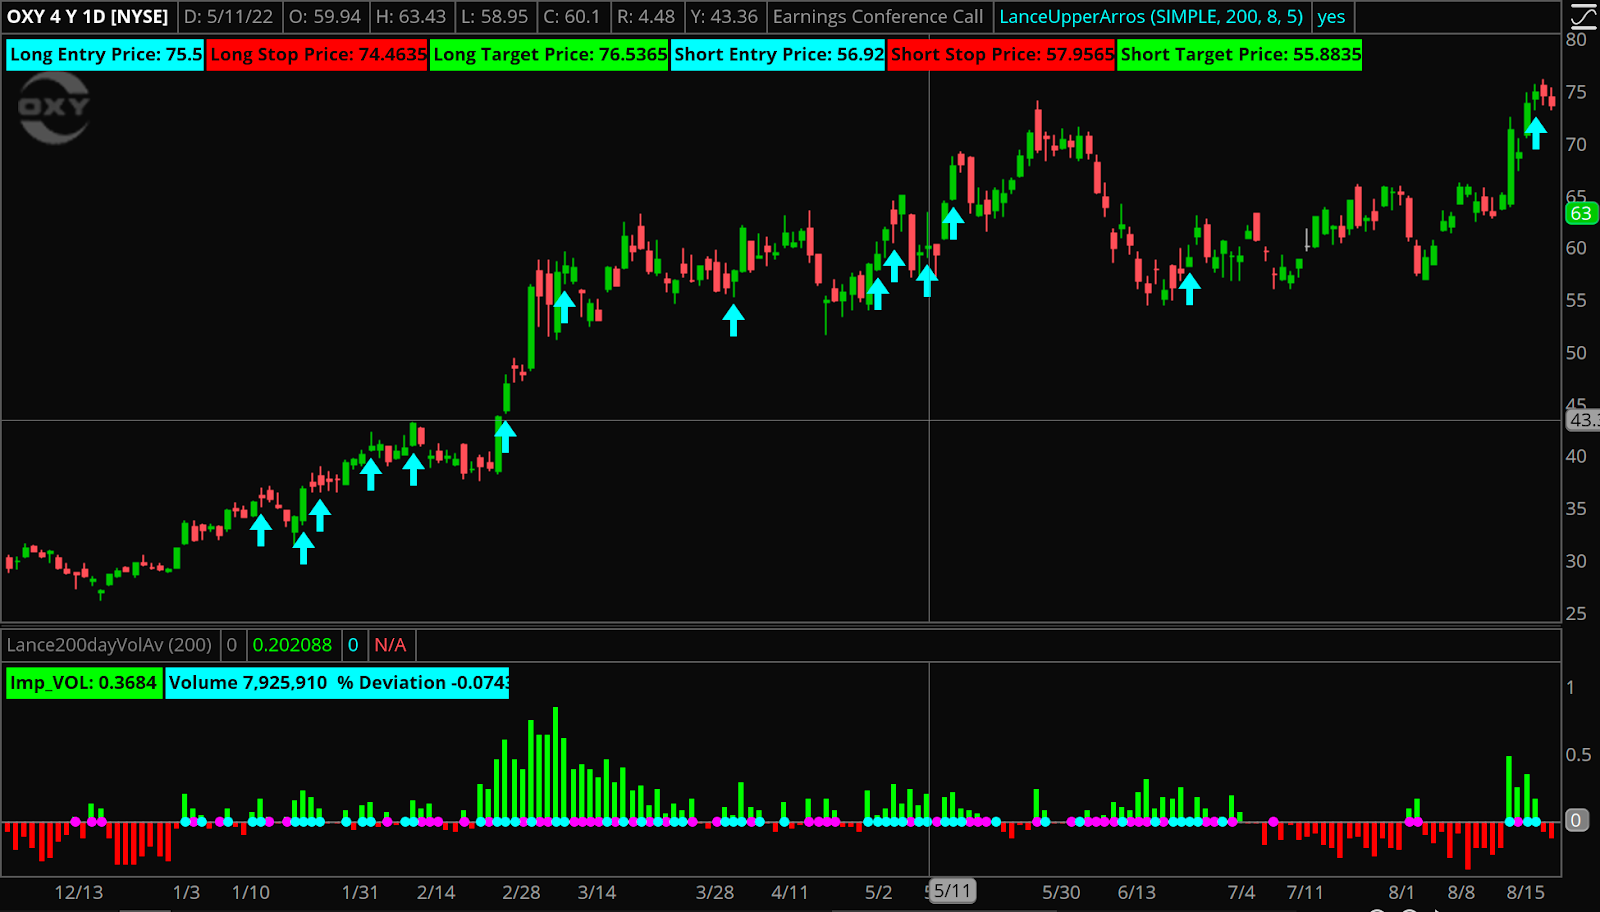Click the highlighted 5/11 date marker
The image size is (1600, 912).
click(x=952, y=891)
